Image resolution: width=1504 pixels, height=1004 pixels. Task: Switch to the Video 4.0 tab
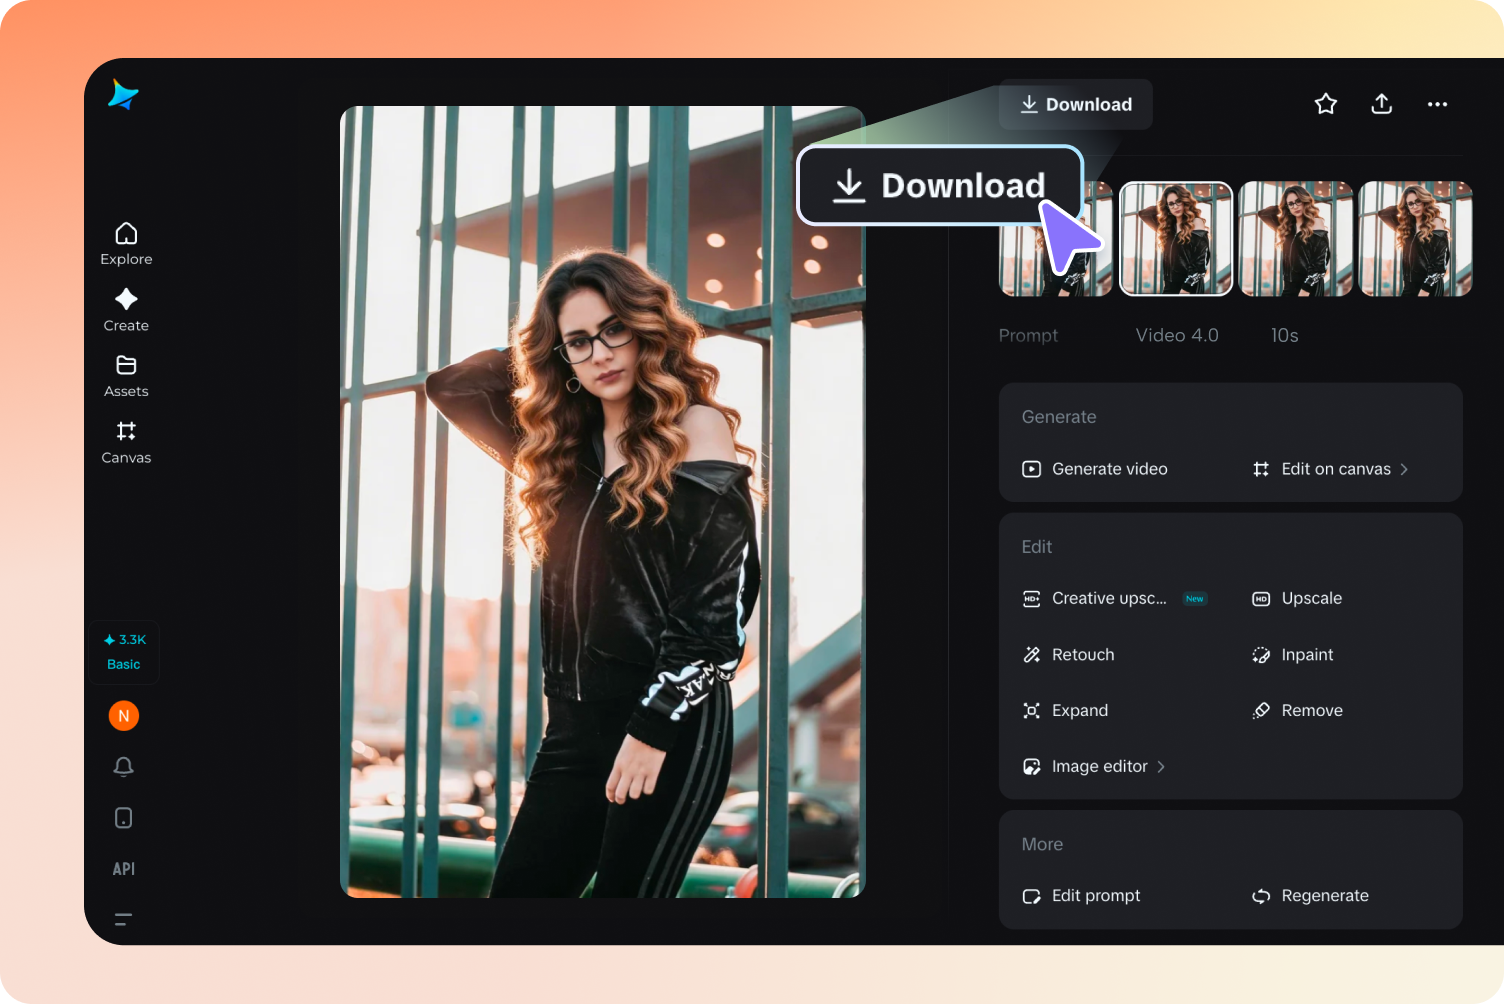pos(1176,335)
